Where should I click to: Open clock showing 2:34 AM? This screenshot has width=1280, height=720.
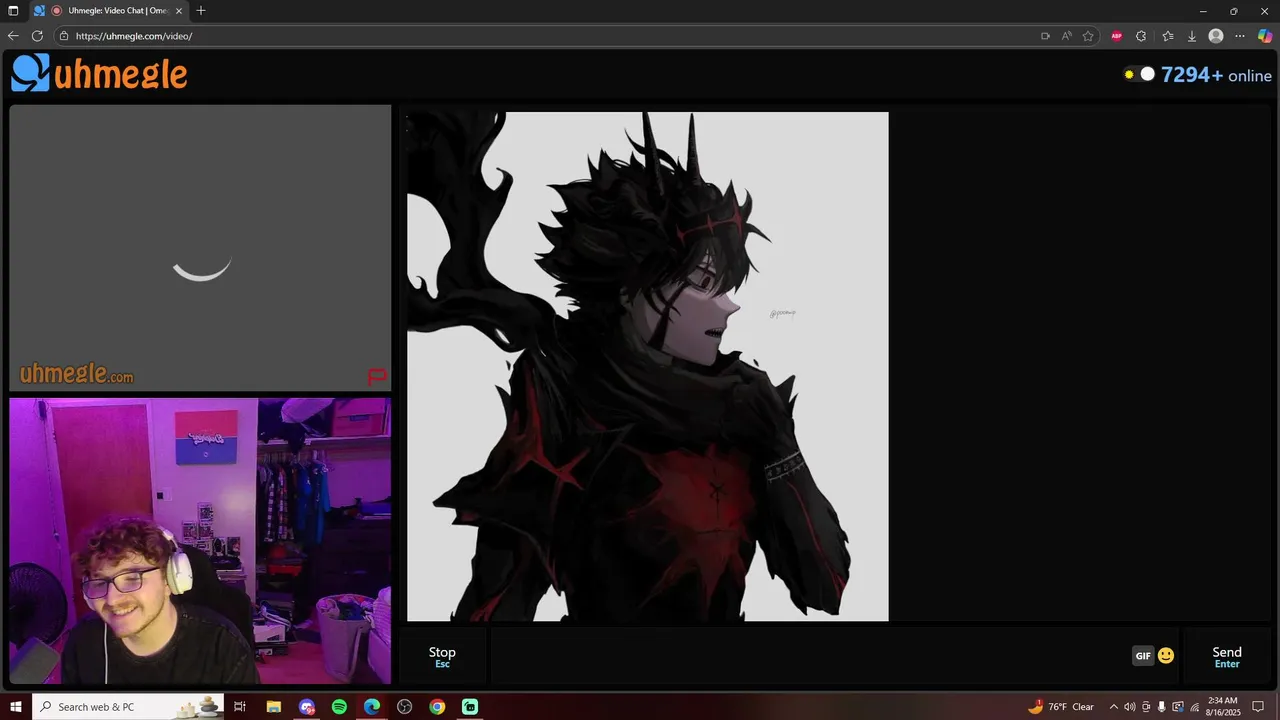pyautogui.click(x=1222, y=707)
